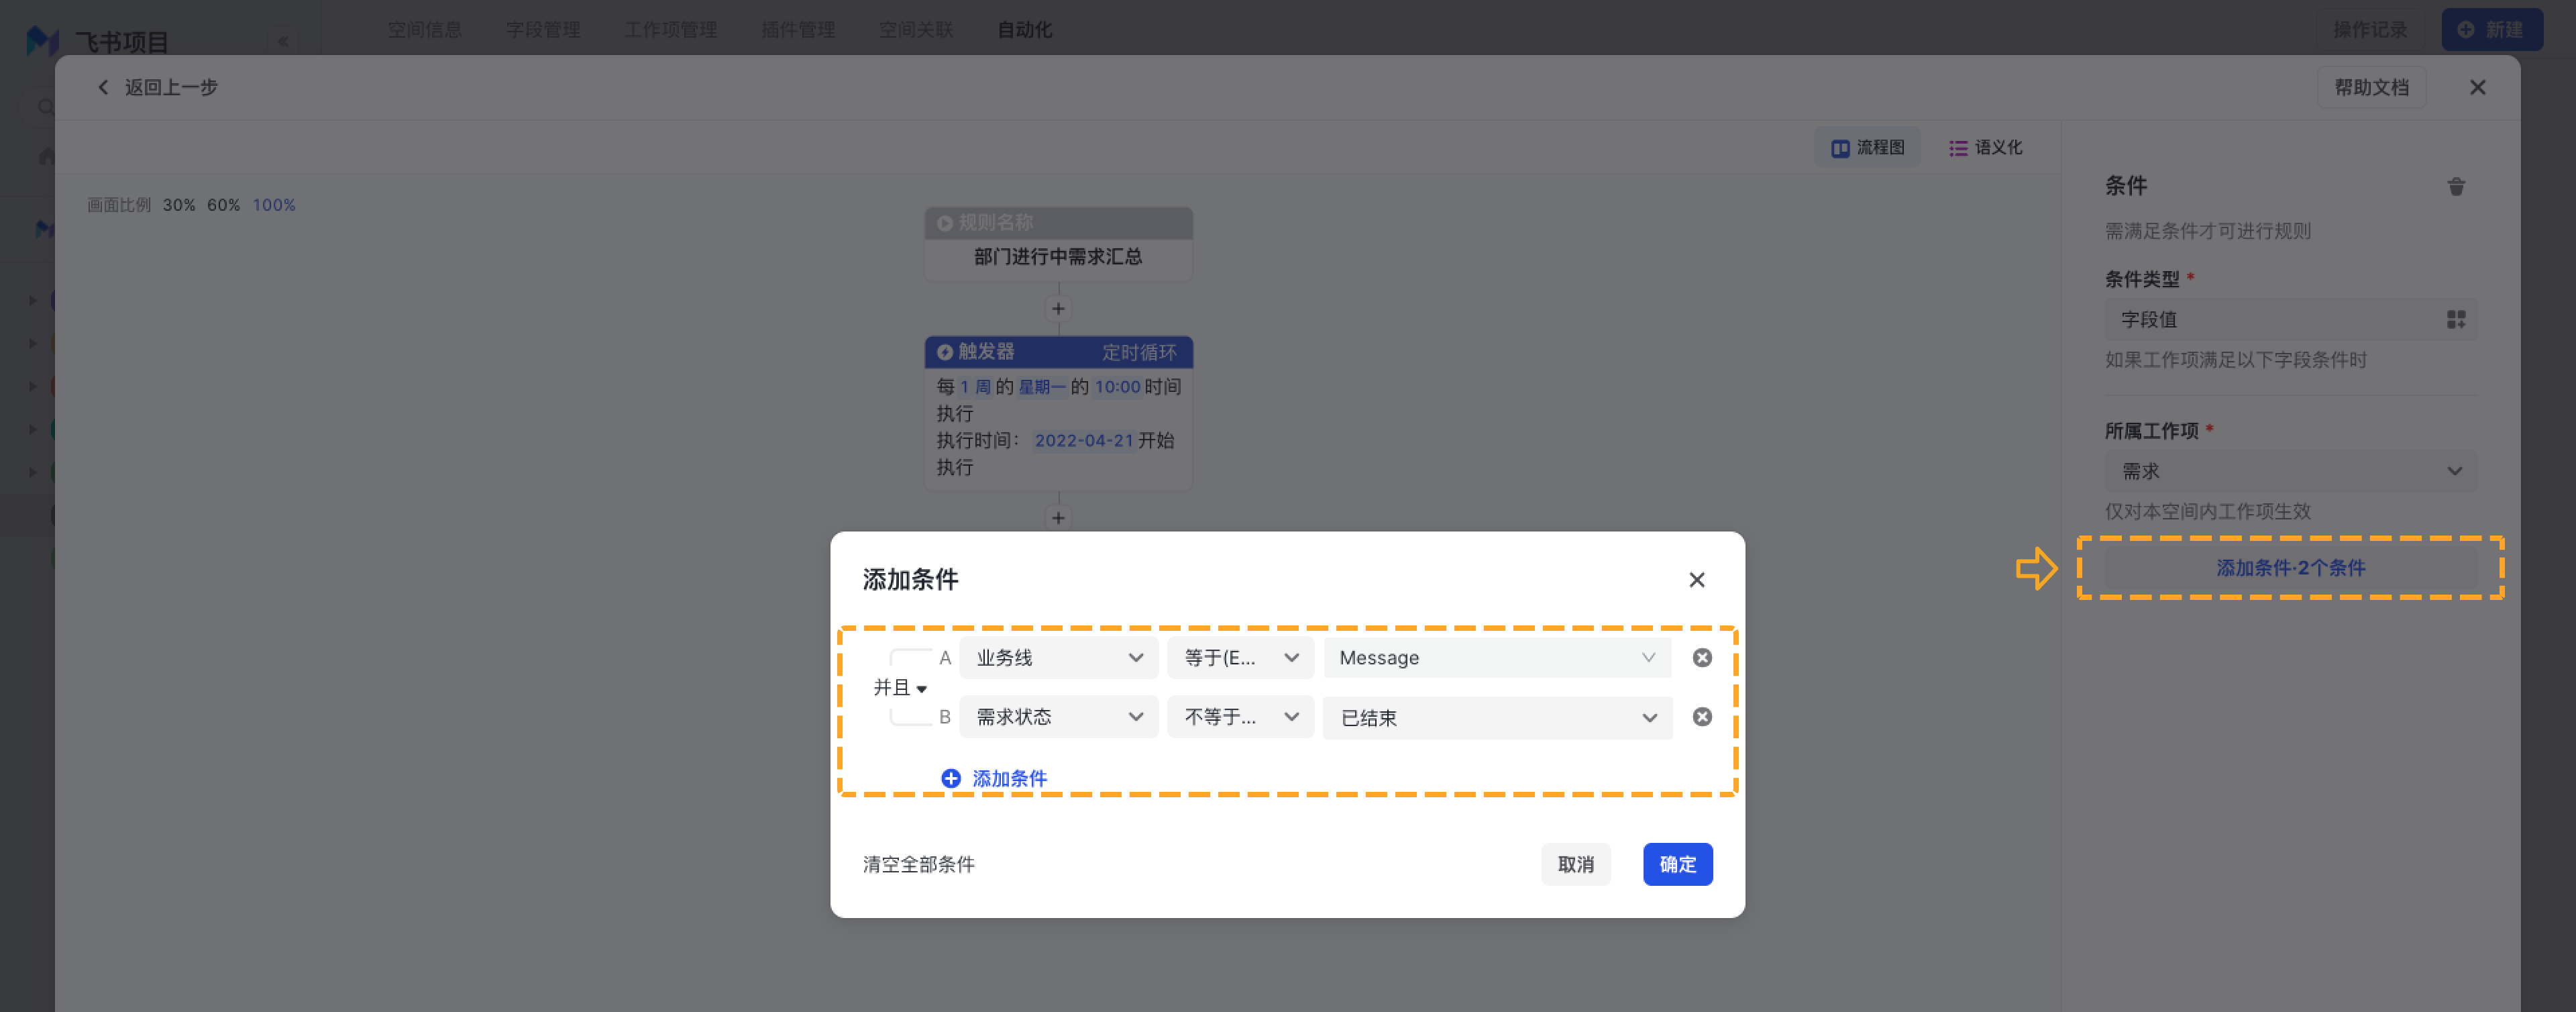The height and width of the screenshot is (1012, 2576).
Task: Set canvas zoom to 100%
Action: [273, 205]
